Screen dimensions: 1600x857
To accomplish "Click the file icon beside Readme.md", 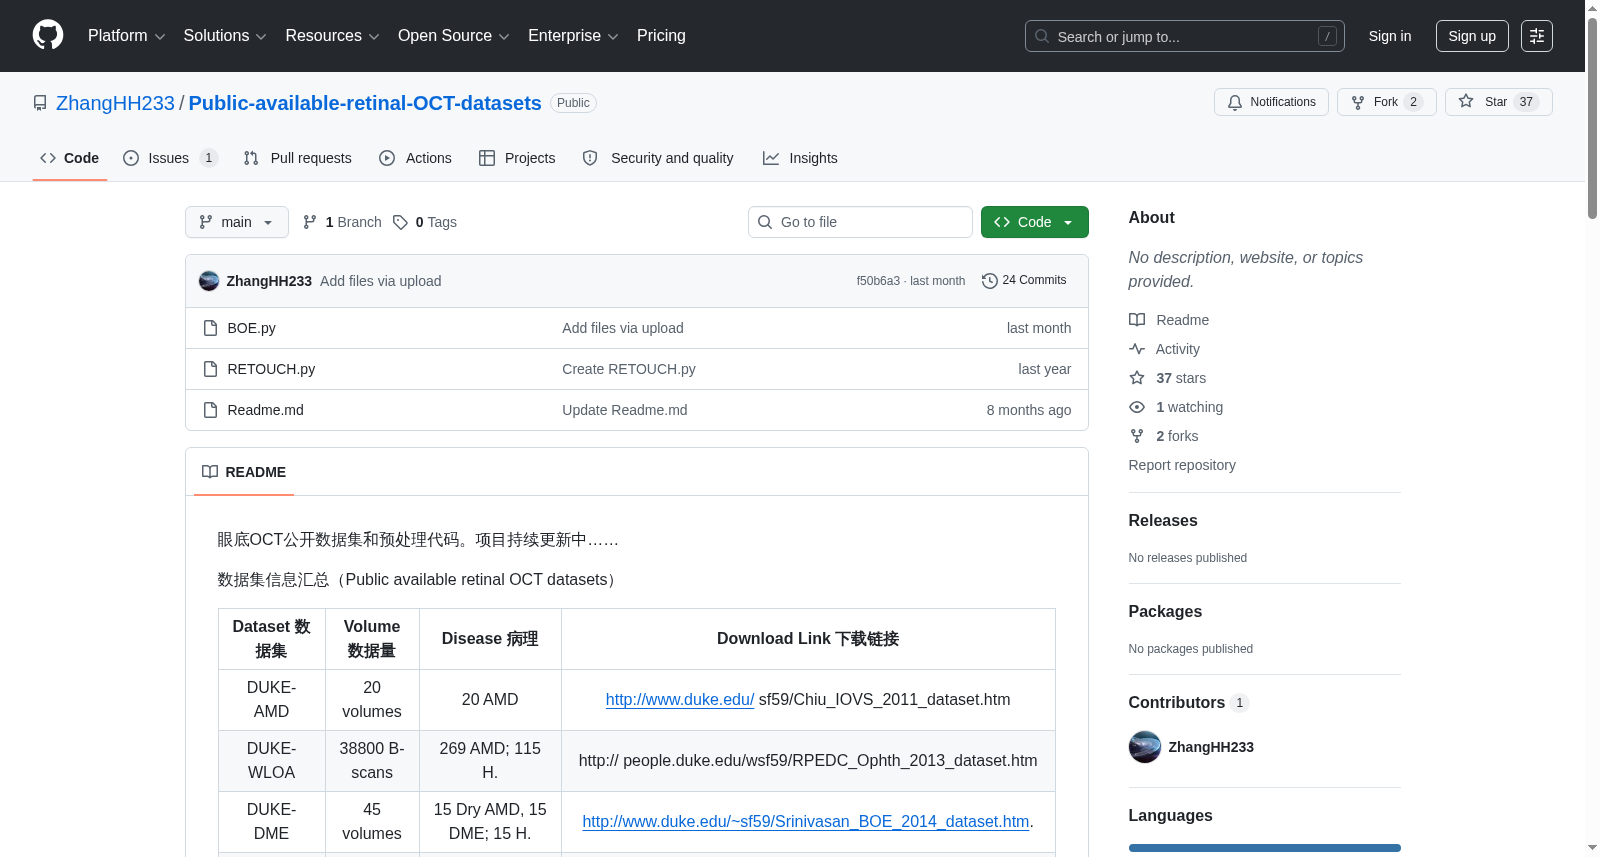I will [210, 410].
